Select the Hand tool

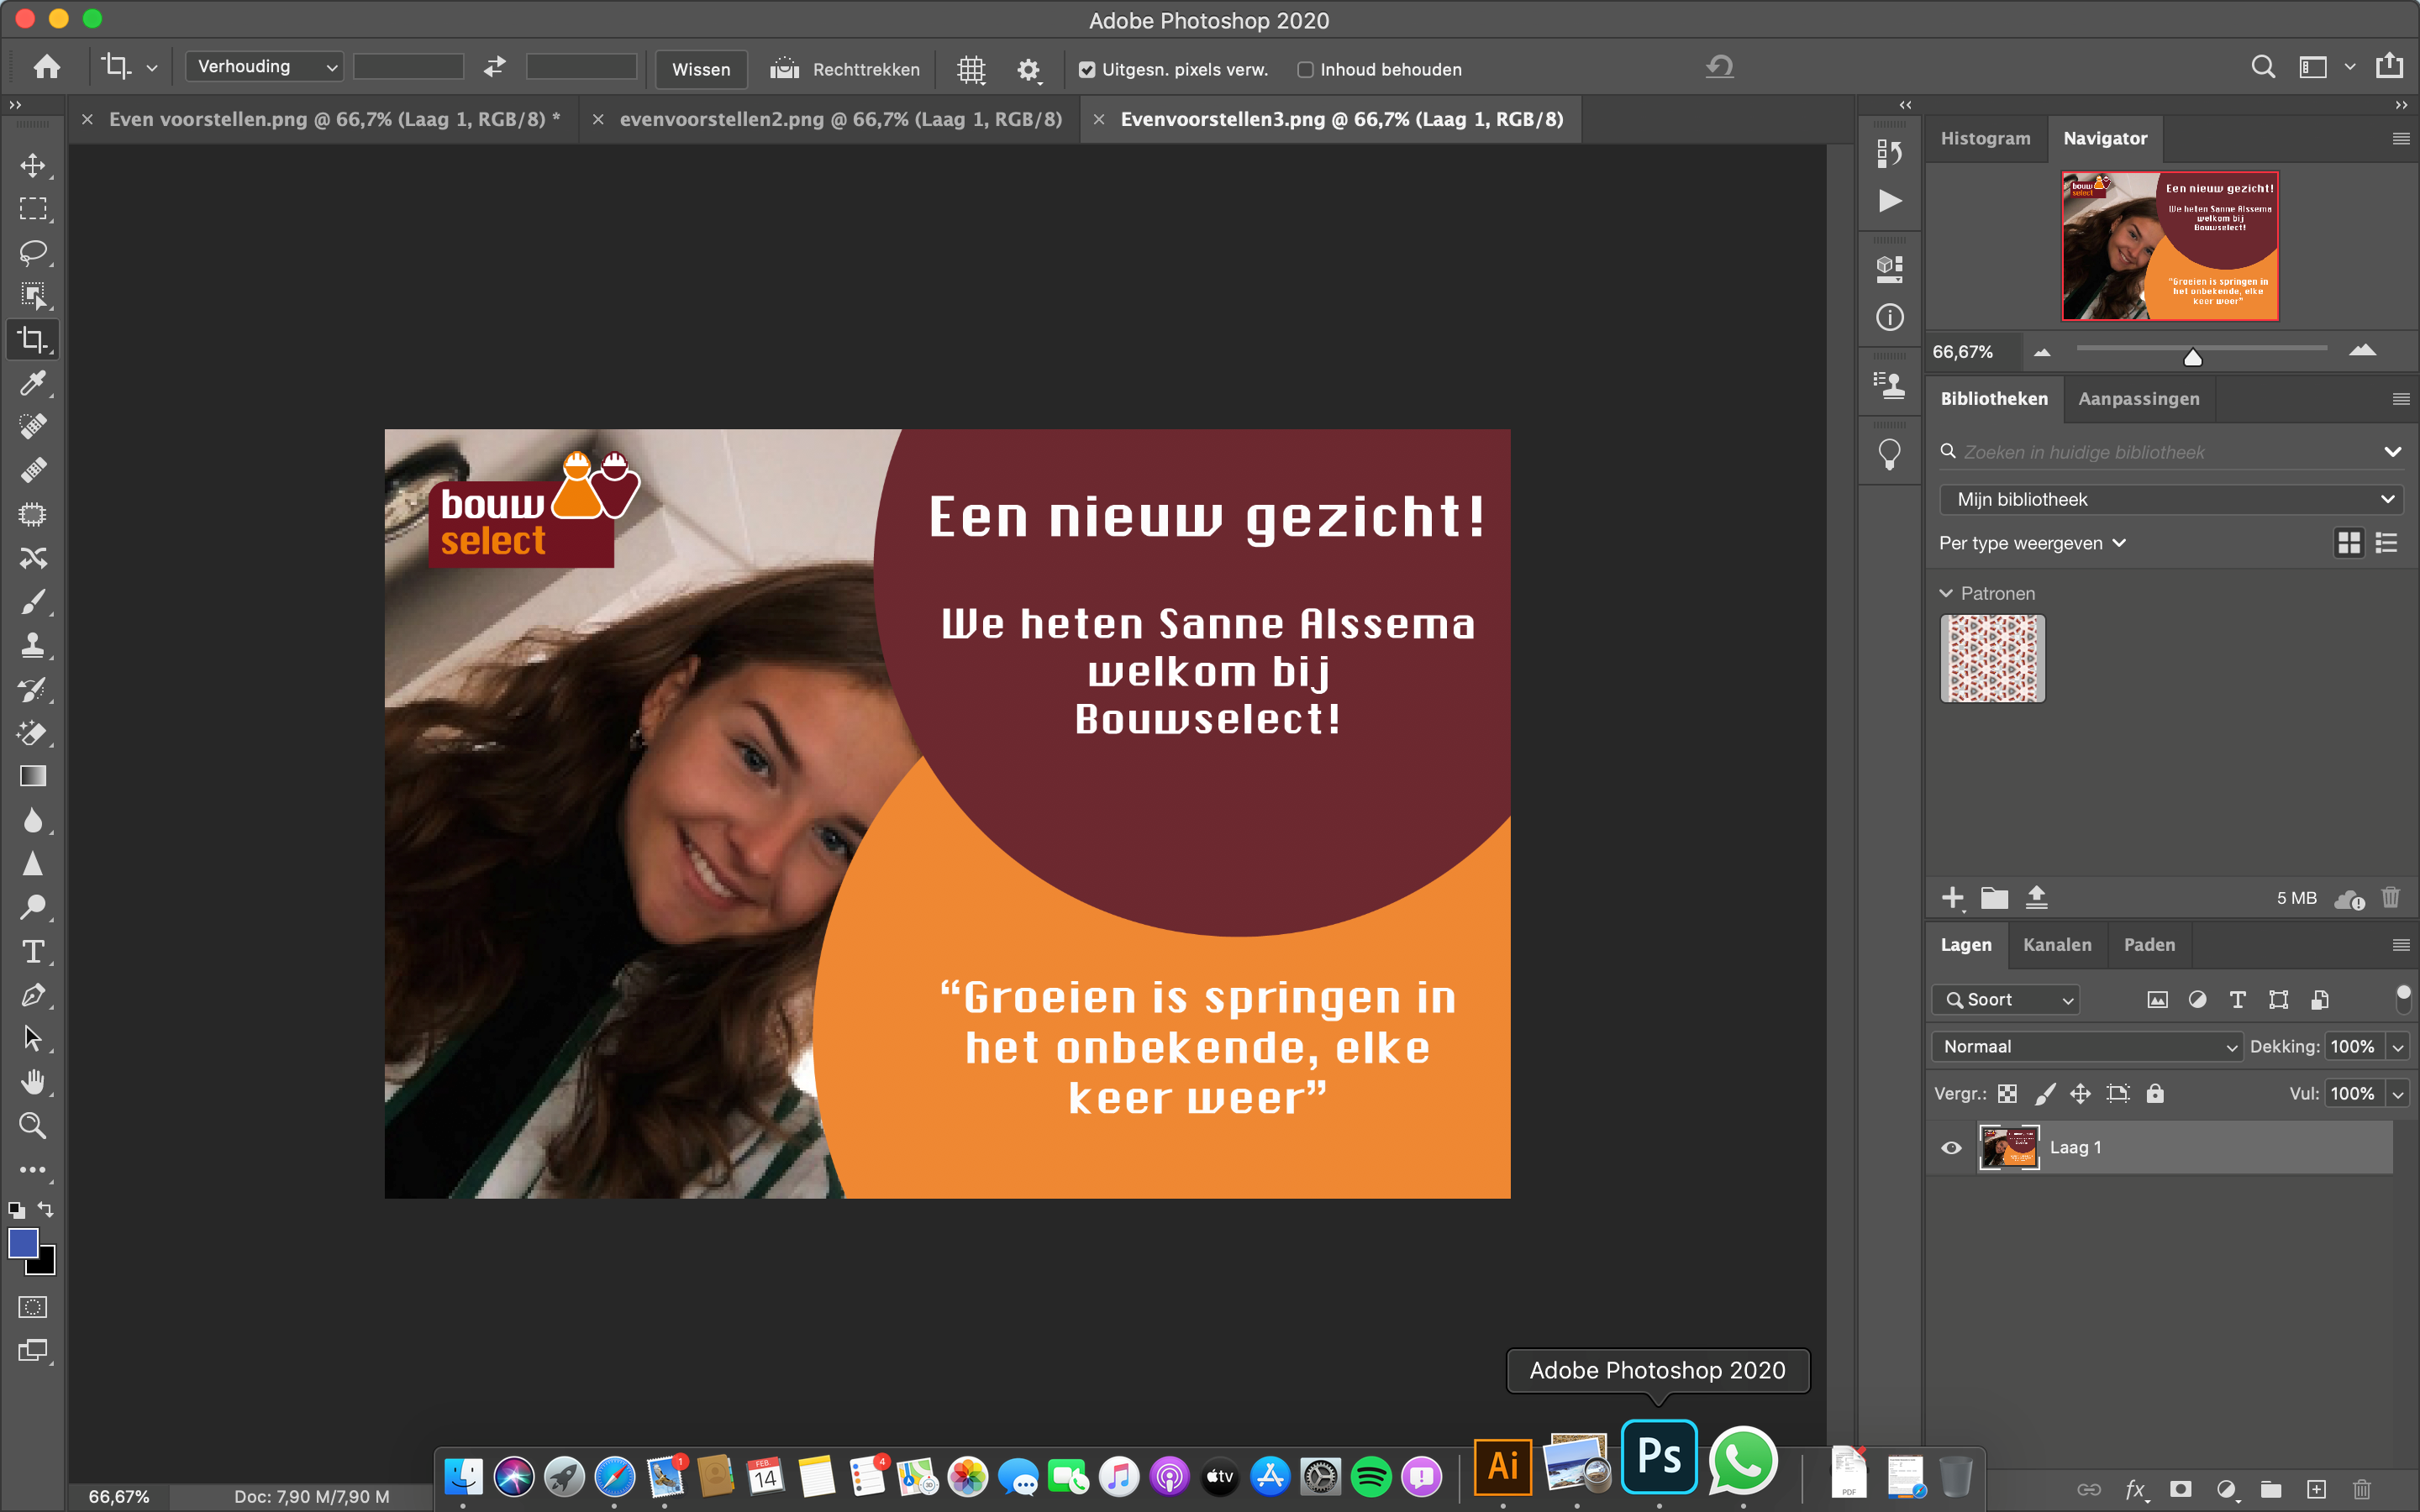click(33, 1082)
